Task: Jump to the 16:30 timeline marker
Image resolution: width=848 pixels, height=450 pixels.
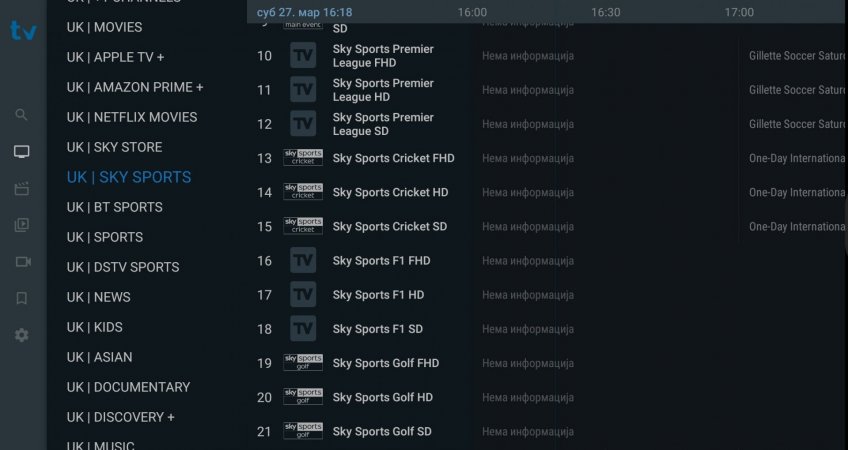Action: [x=605, y=12]
